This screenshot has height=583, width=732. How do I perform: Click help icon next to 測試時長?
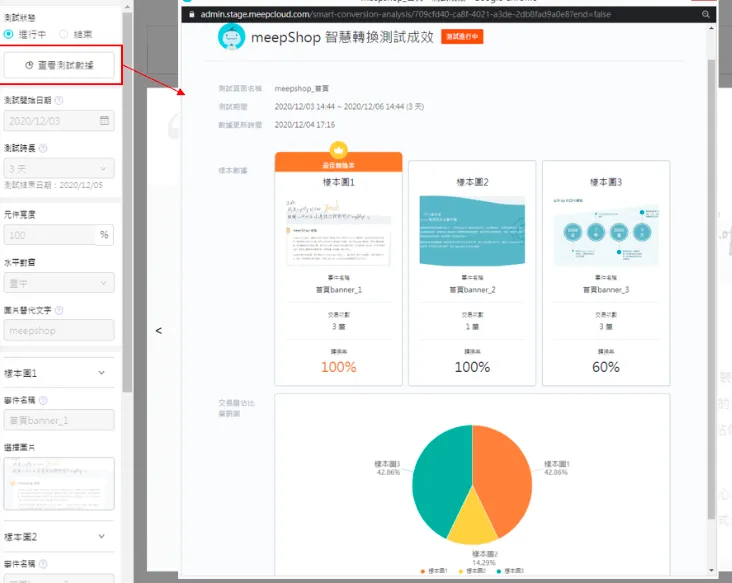coord(43,148)
